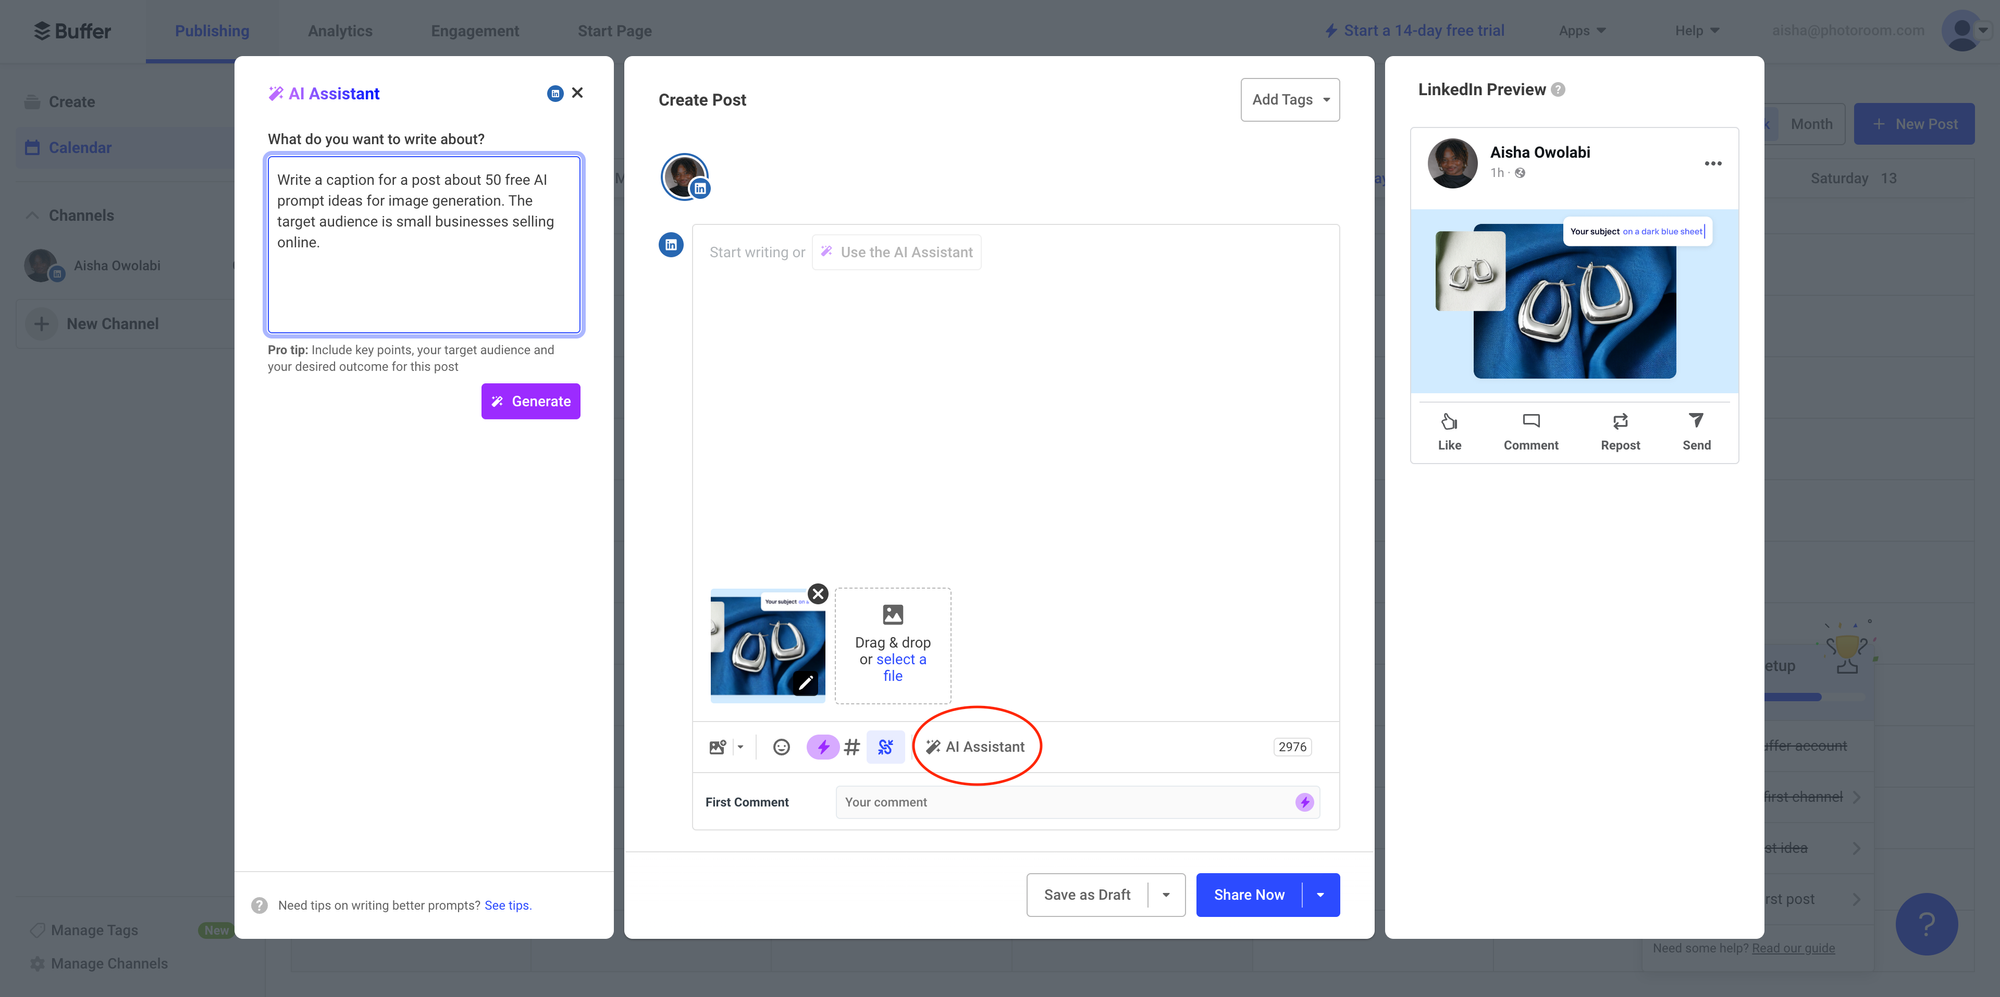
Task: Open the emoji picker in the composer
Action: coord(781,747)
